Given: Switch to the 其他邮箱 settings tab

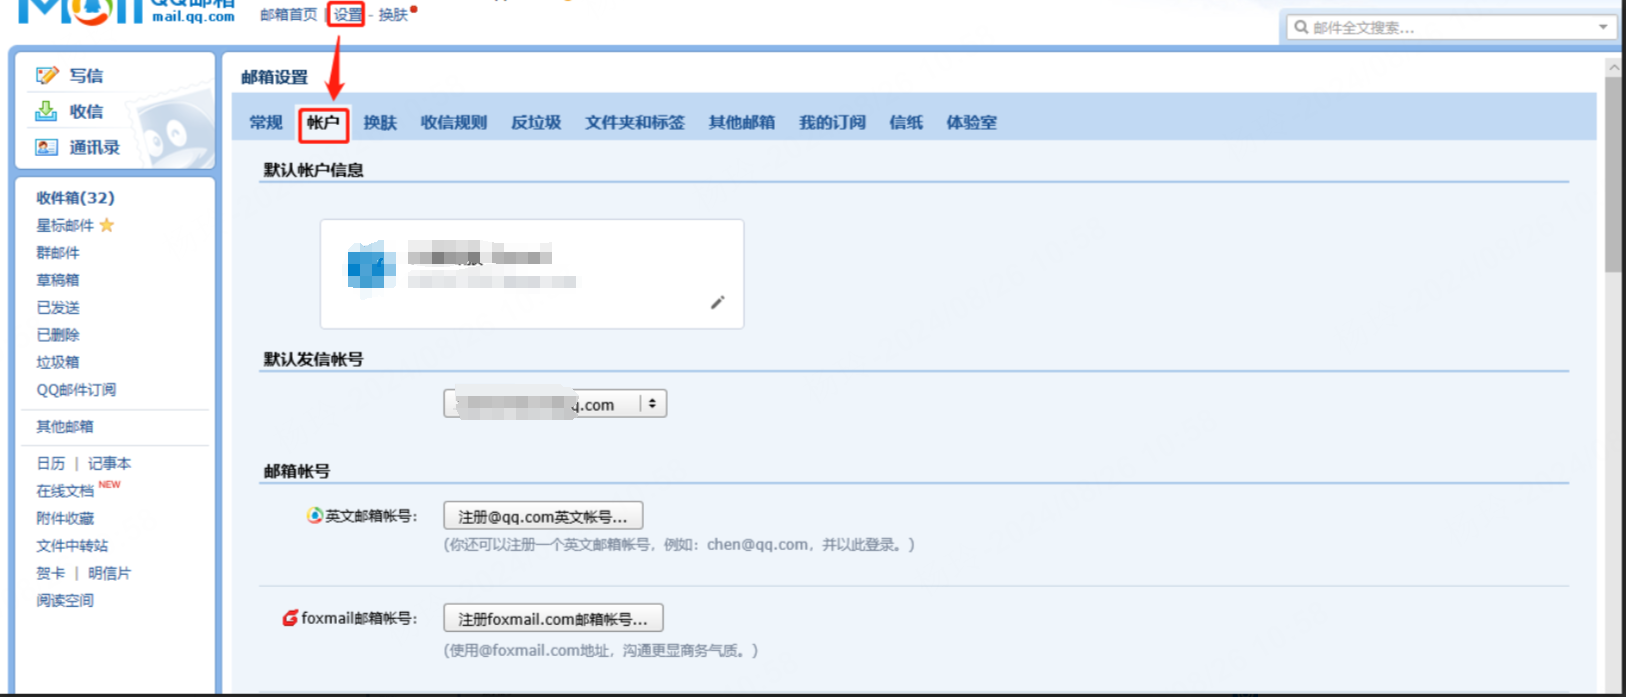Looking at the screenshot, I should pos(742,122).
